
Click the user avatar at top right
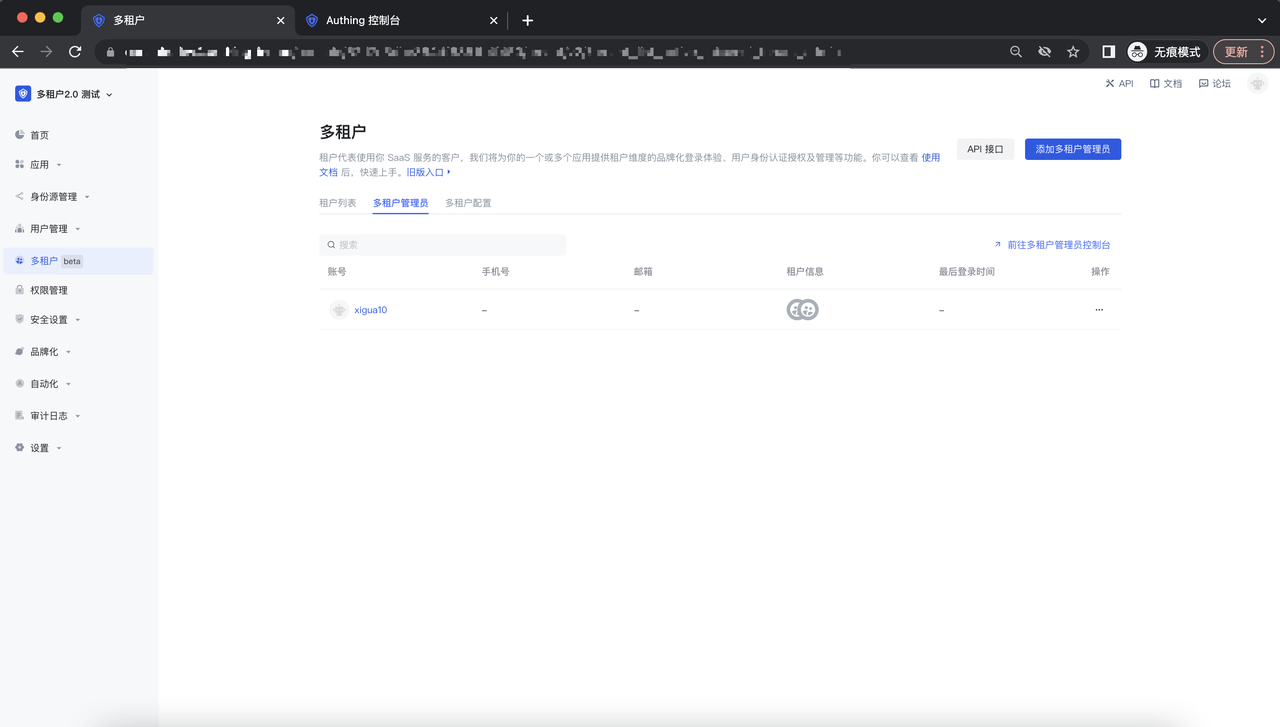1257,84
